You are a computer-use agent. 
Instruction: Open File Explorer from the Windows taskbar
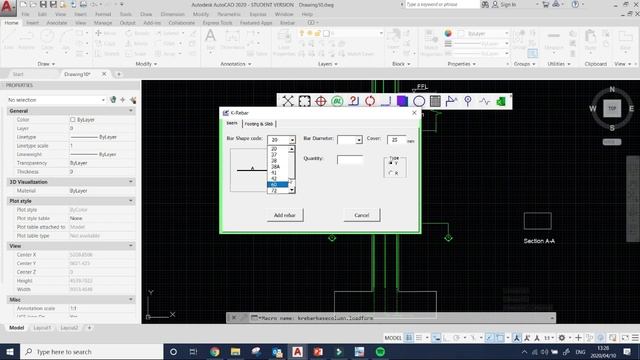pyautogui.click(x=236, y=351)
